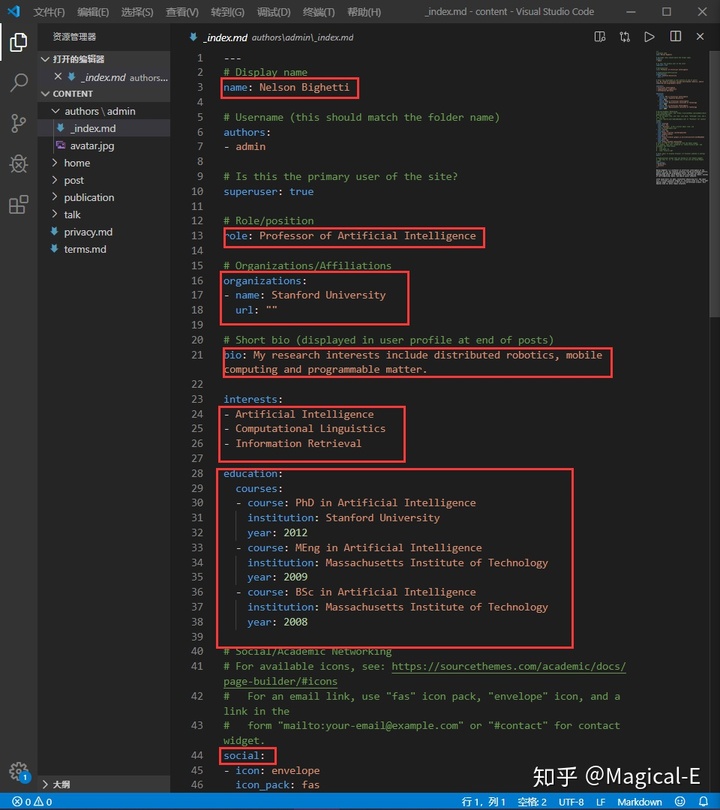The image size is (720, 810).
Task: Click the Open Preview to the Side icon
Action: 600,37
